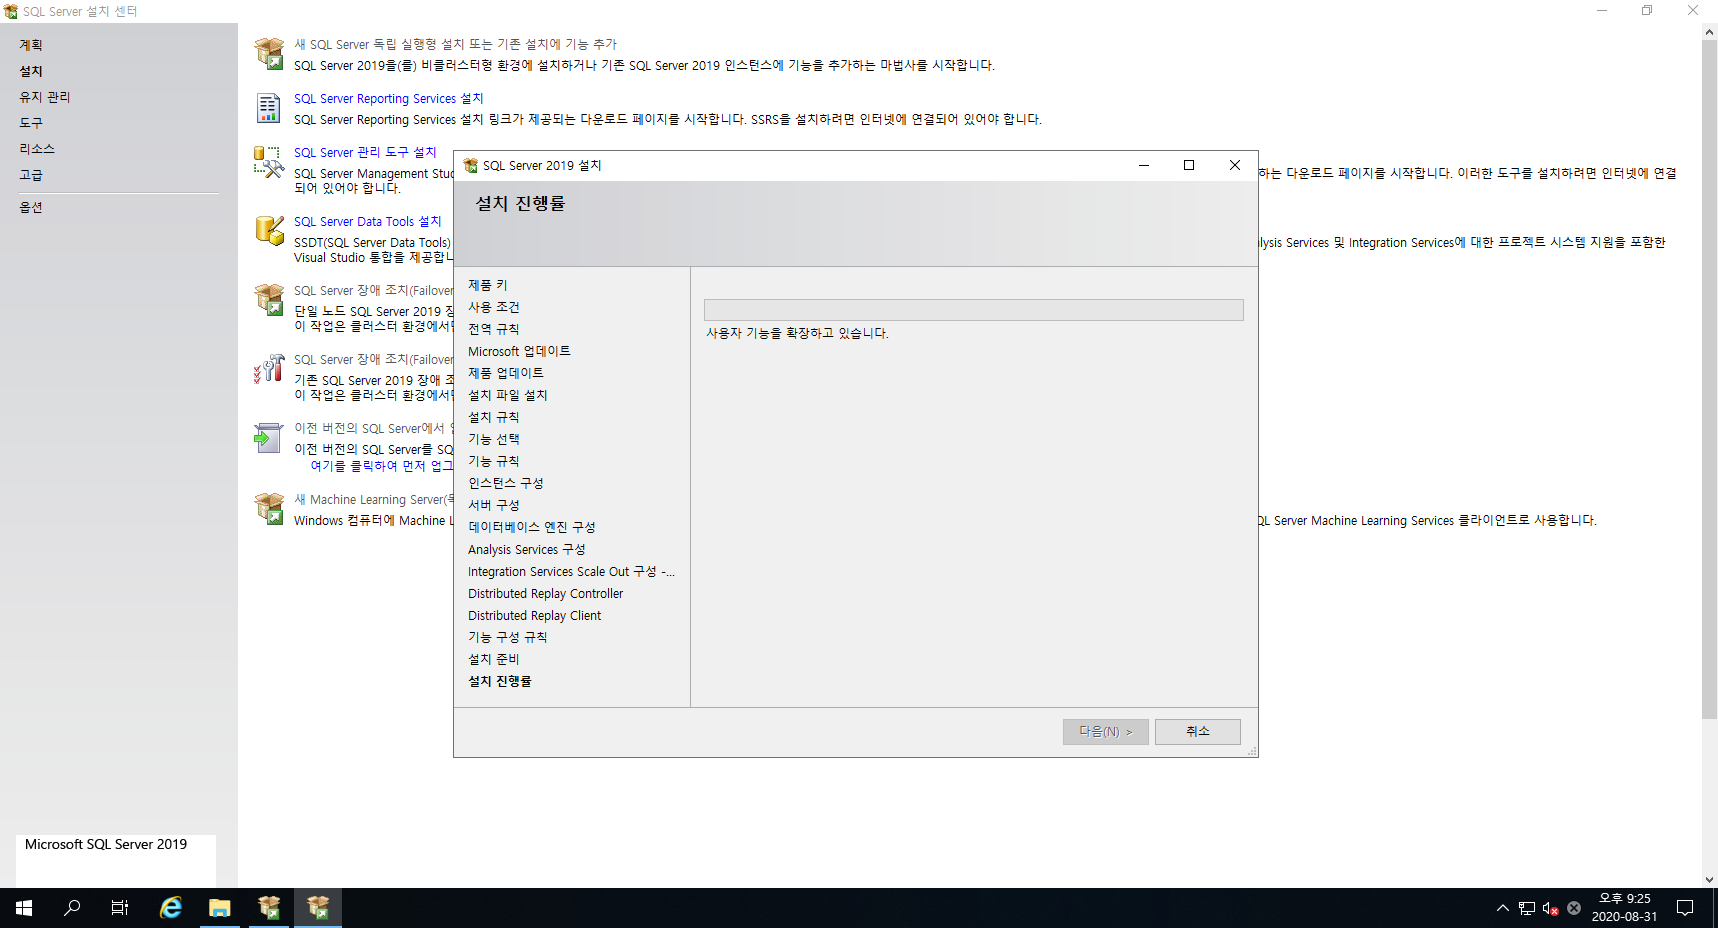Click the Microsoft 업데이트 step
The width and height of the screenshot is (1718, 928).
tap(519, 351)
